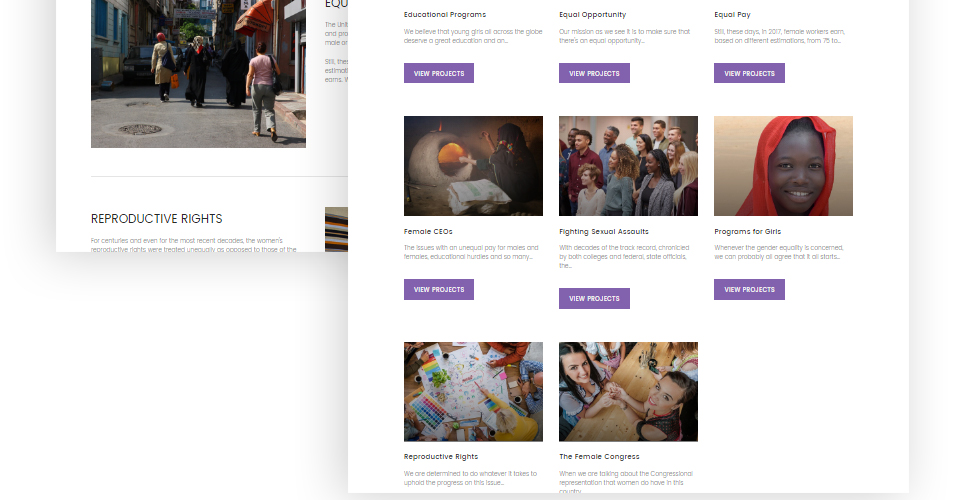965x500 pixels.
Task: Click the Educational Programs title
Action: coord(445,15)
